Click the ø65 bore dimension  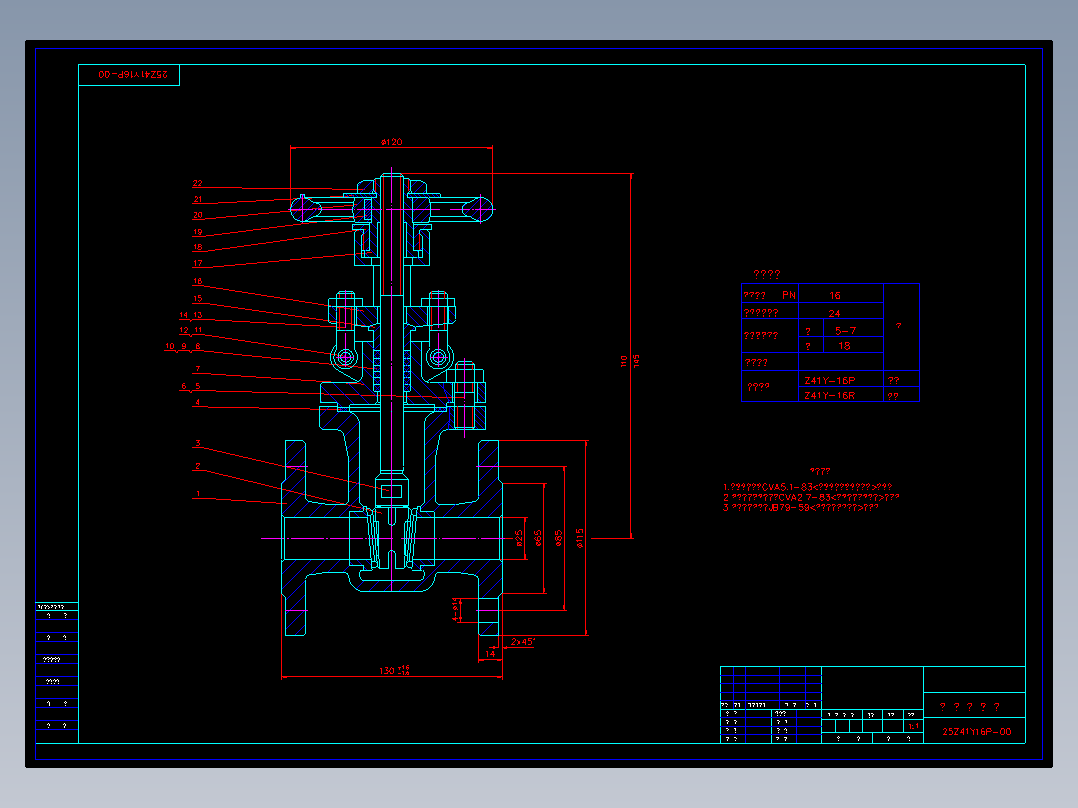538,537
